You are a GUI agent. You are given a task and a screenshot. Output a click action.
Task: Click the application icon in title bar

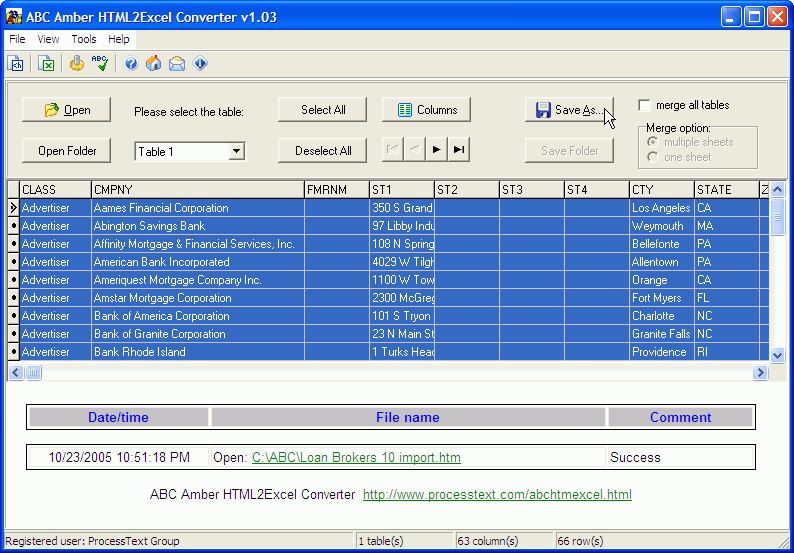click(x=13, y=17)
